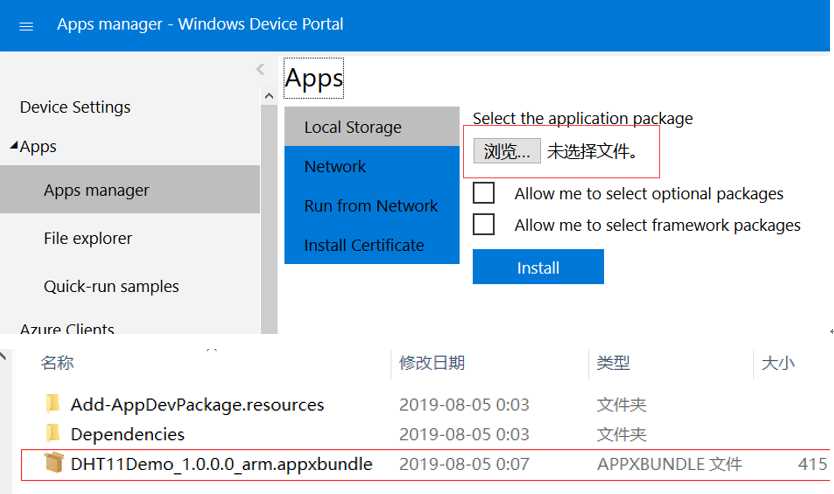Click the sidebar vertical scrollbar track
834x494 pixels.
(269, 219)
